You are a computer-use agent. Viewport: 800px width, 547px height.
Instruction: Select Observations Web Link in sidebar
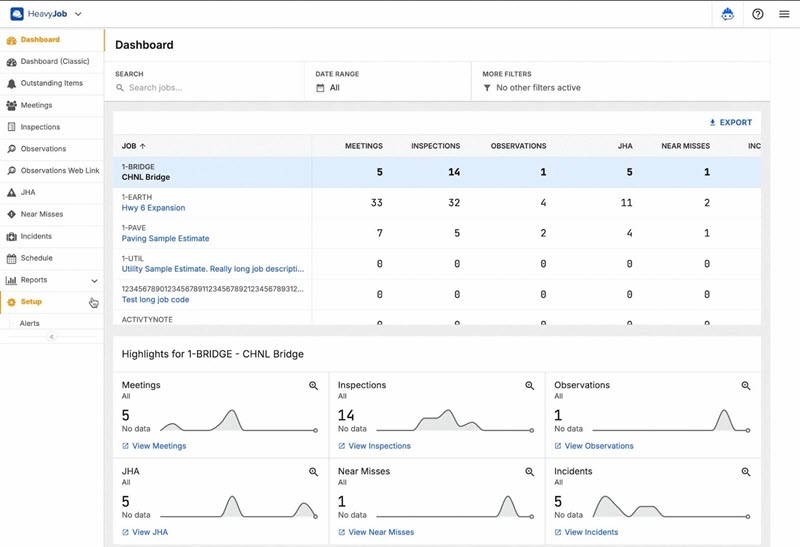[x=59, y=171]
